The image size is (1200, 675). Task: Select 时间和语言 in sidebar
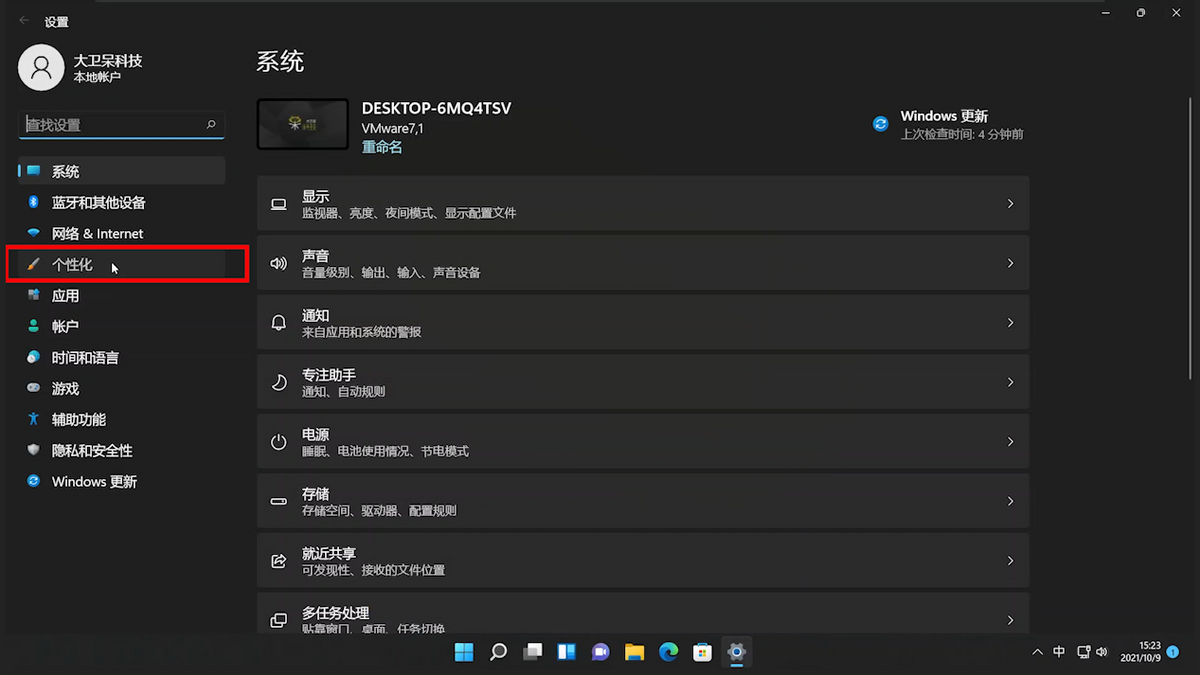pyautogui.click(x=122, y=357)
